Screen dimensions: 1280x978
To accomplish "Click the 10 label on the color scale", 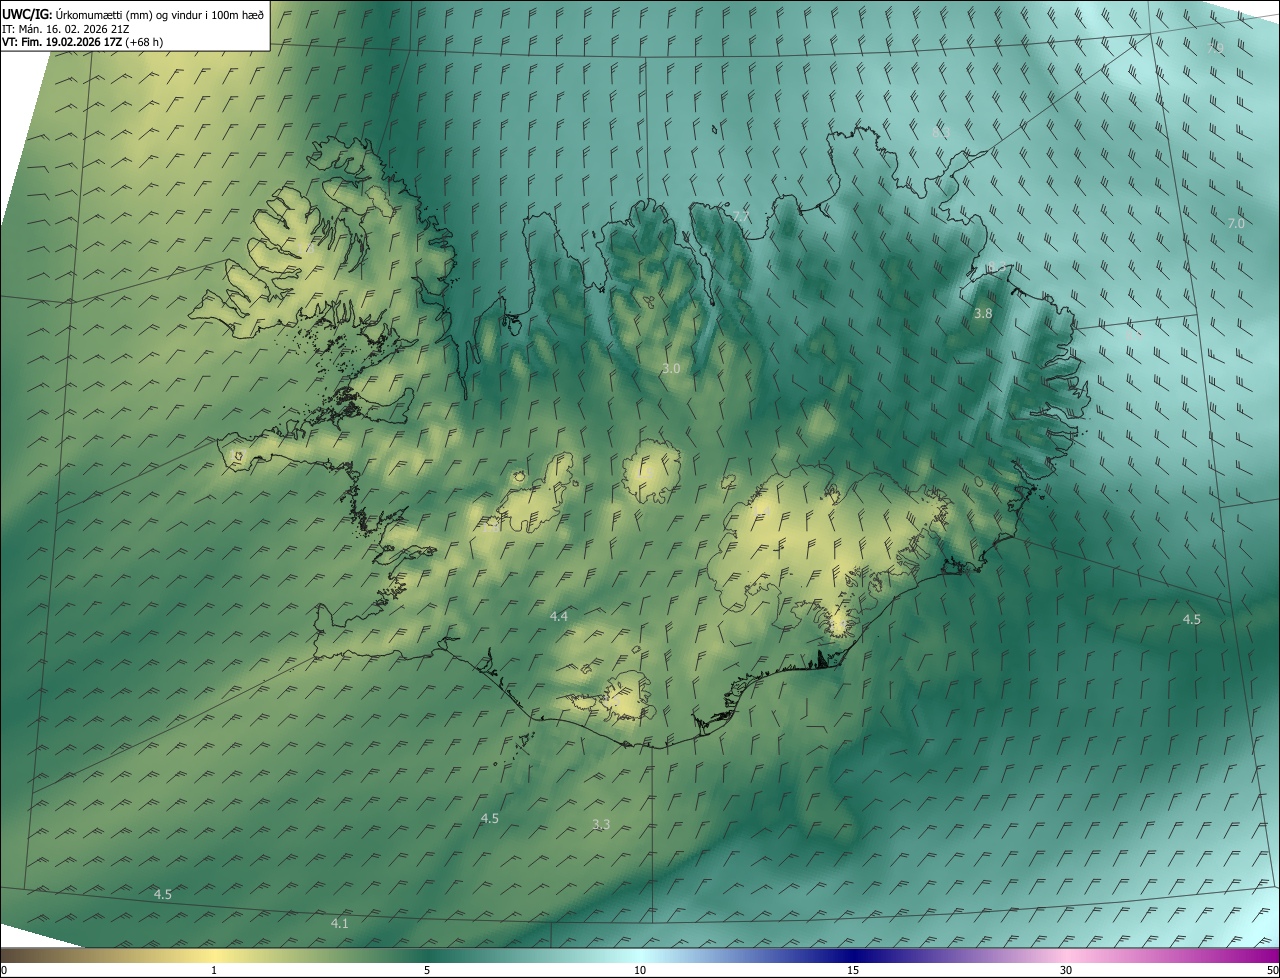I will 640,970.
